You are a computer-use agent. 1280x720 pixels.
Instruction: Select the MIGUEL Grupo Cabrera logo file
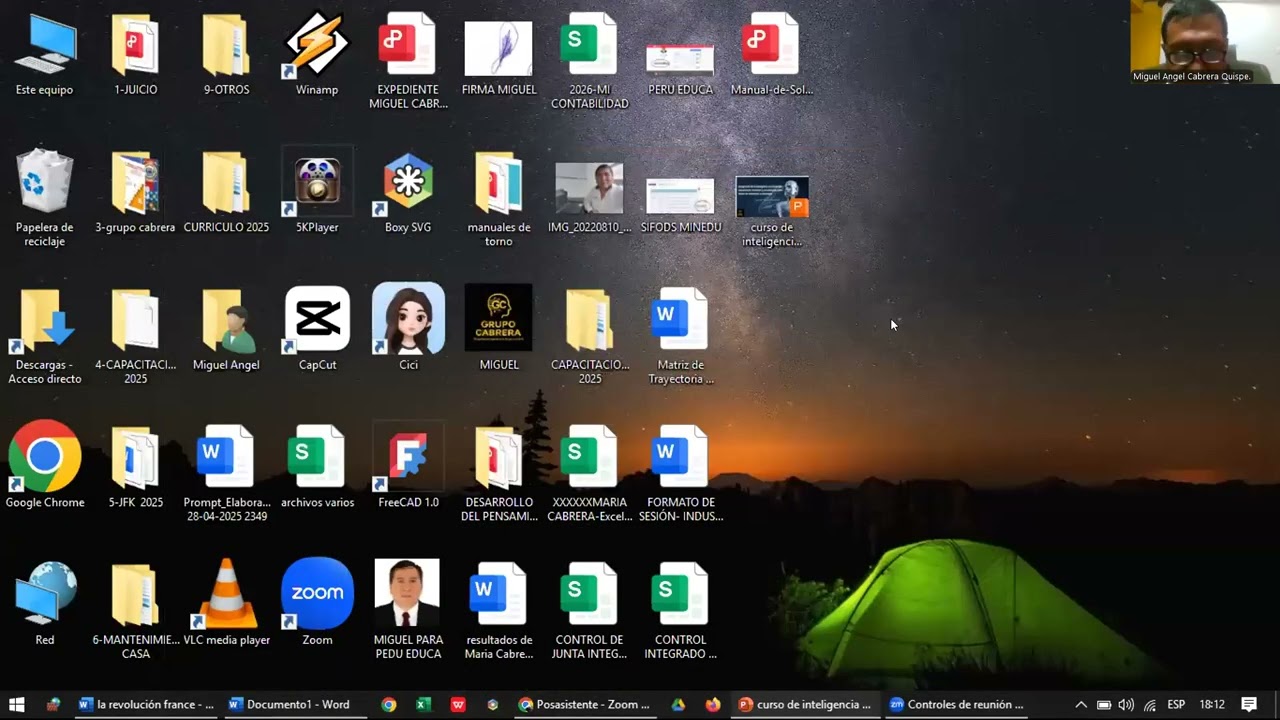click(x=499, y=328)
